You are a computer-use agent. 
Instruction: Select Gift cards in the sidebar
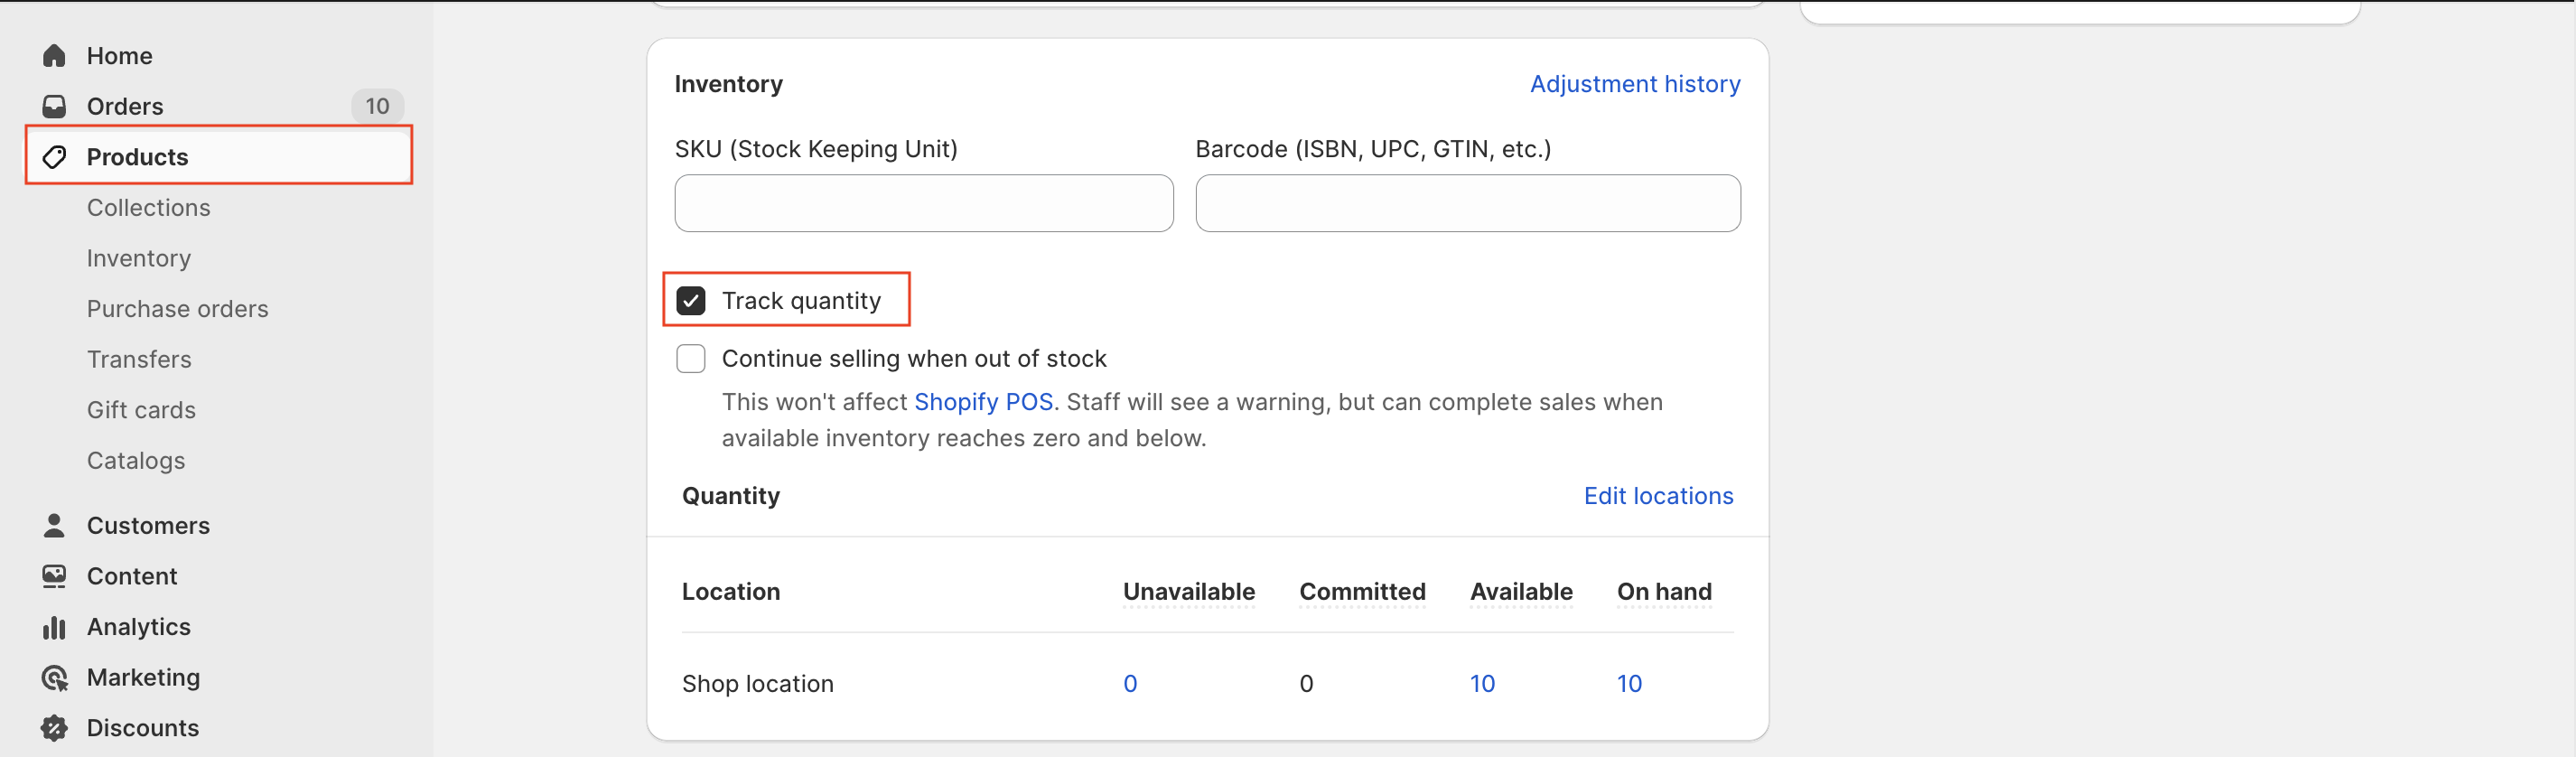coord(141,410)
